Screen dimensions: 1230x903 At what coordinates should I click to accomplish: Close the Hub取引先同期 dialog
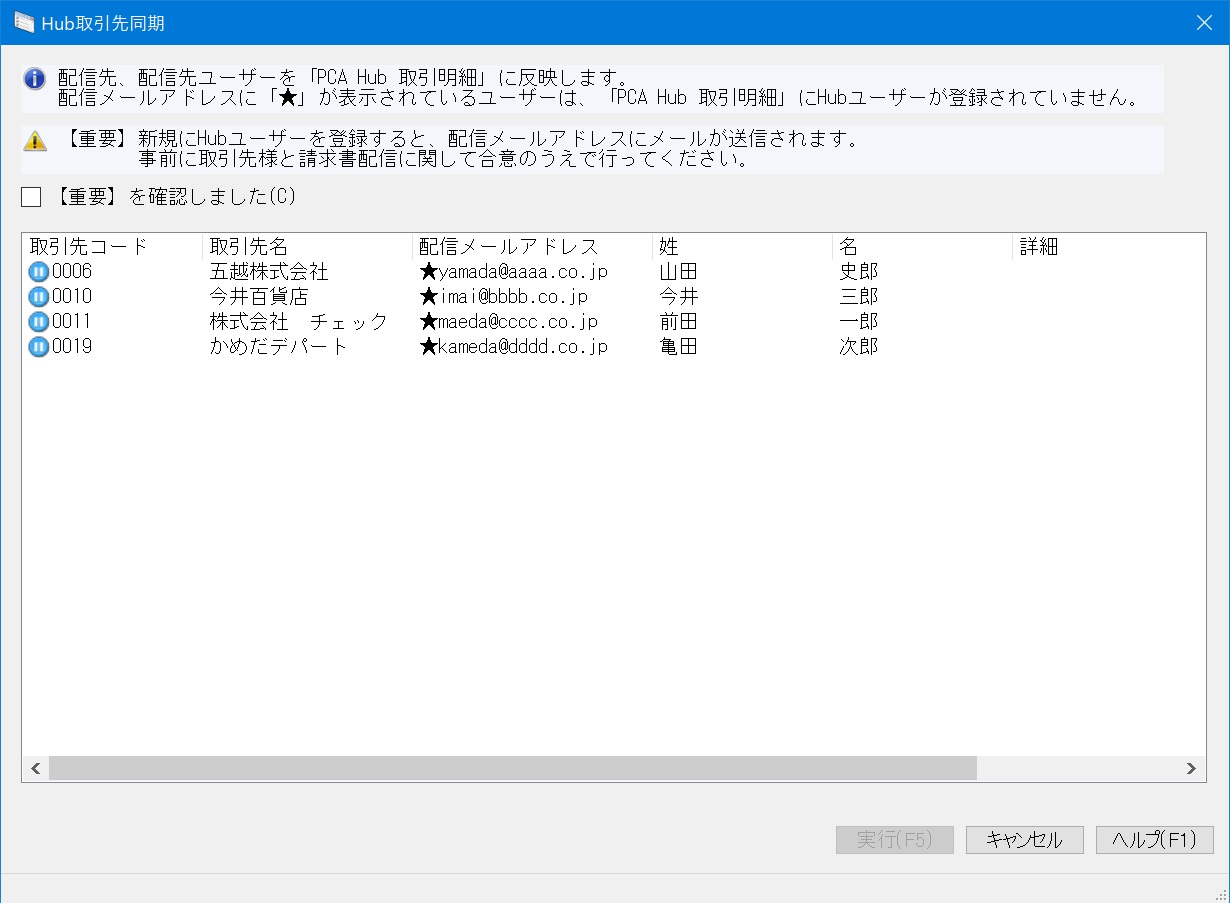click(x=1205, y=22)
